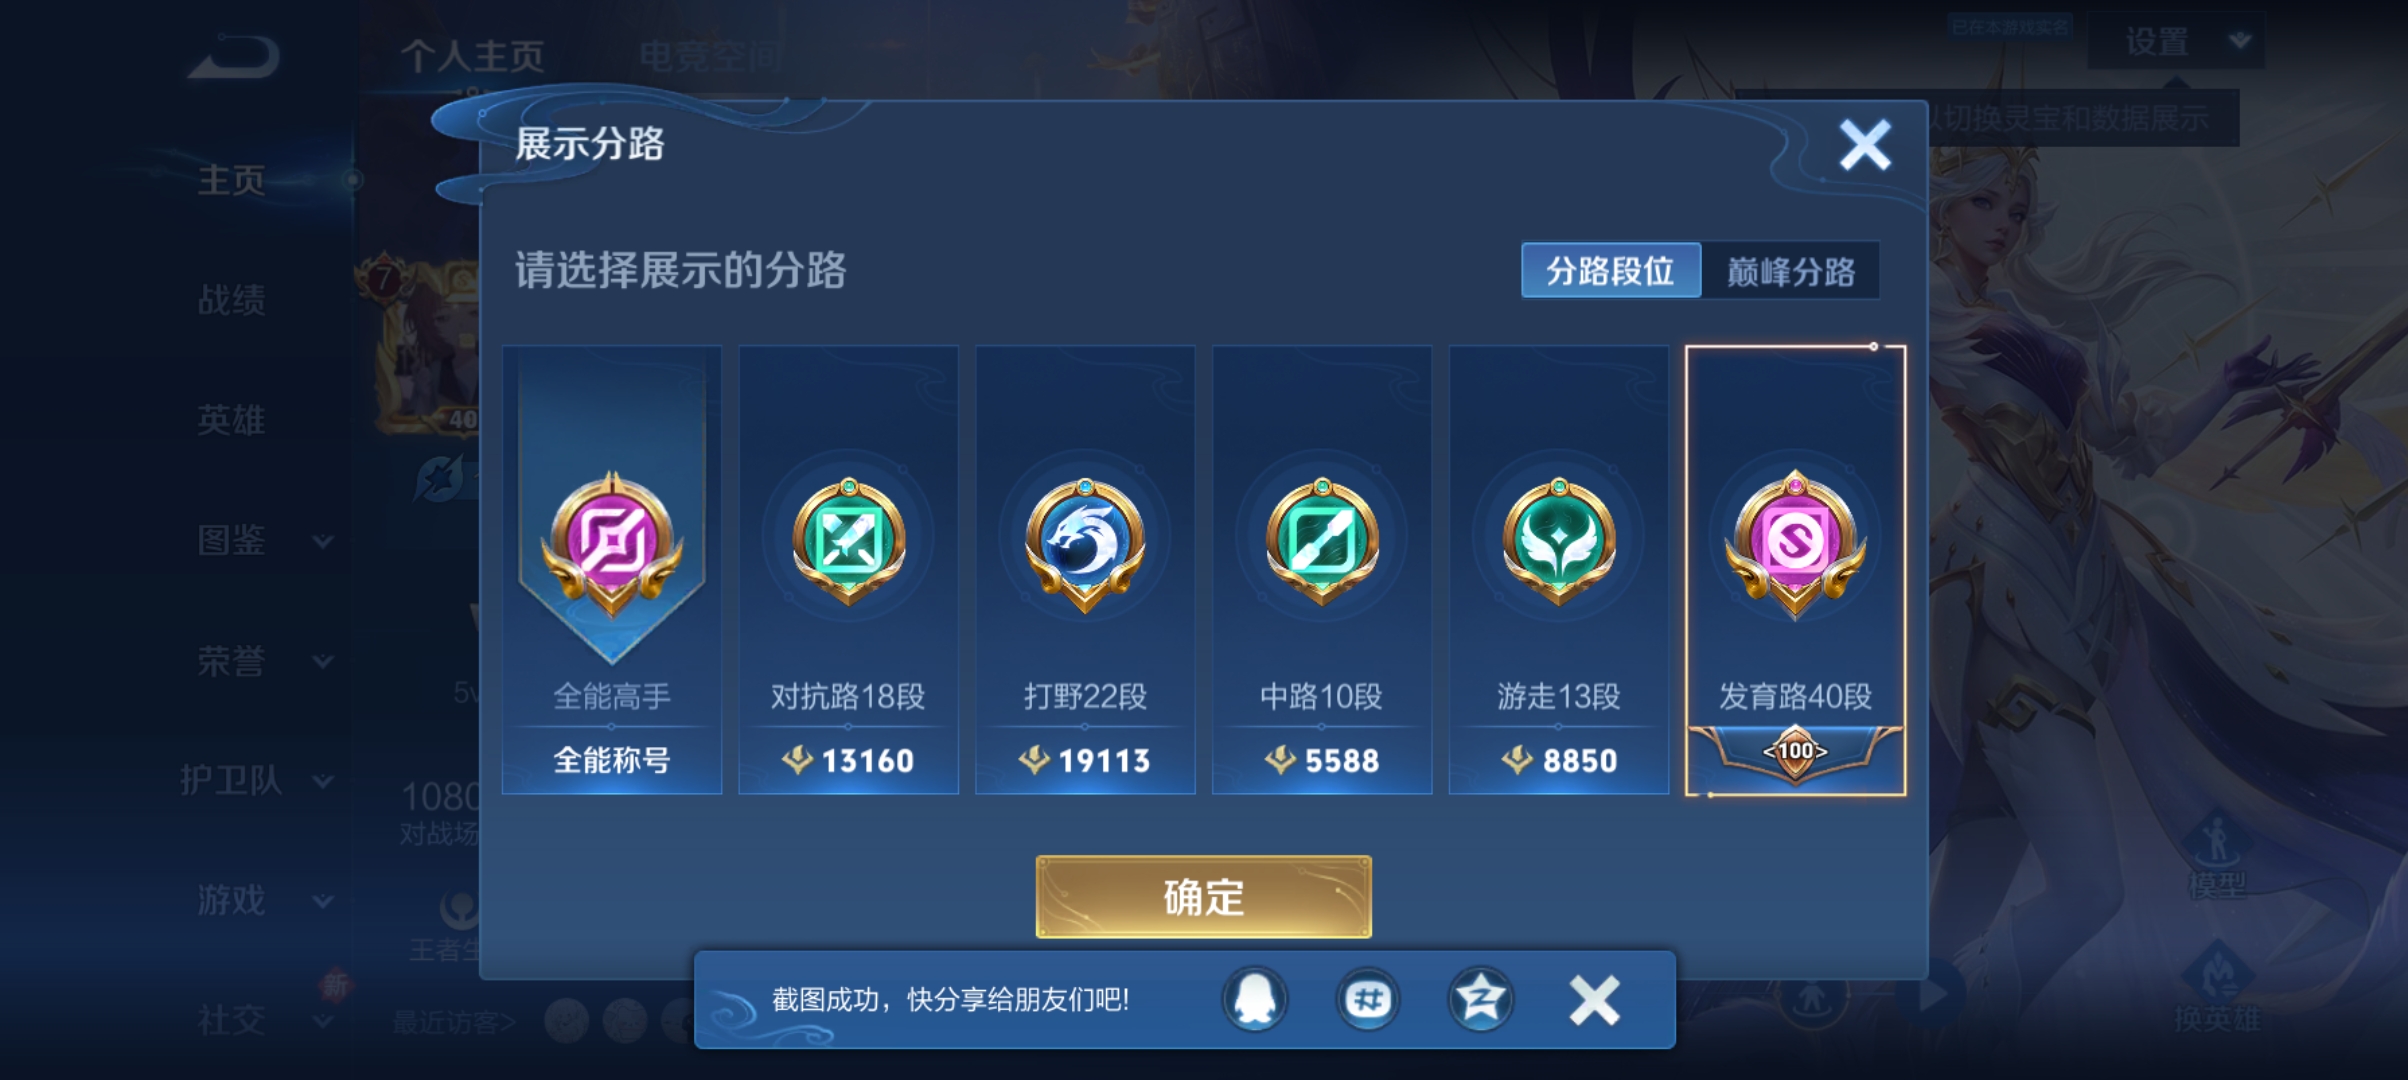Choose the 游走 wings badge icon

(1558, 541)
